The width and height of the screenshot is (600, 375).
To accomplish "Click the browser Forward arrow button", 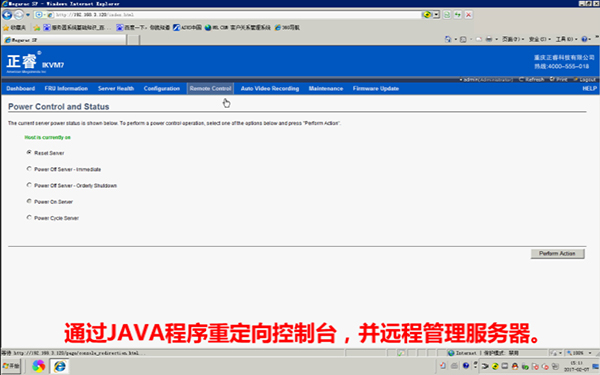I will pyautogui.click(x=18, y=15).
